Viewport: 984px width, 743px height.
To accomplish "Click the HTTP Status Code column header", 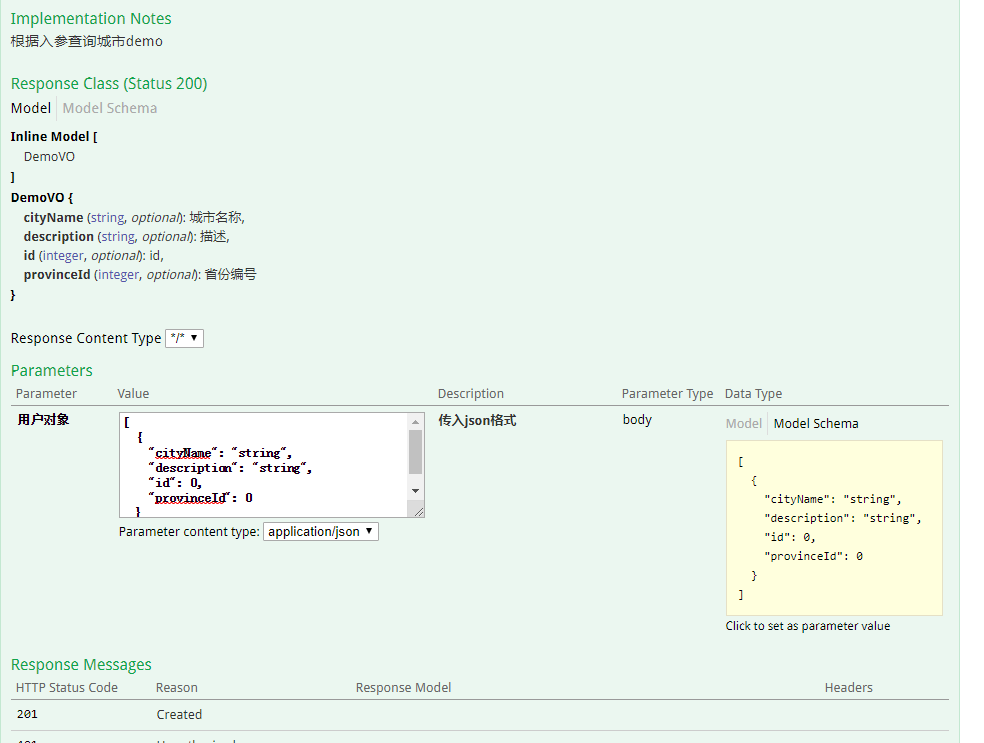I will coord(67,688).
